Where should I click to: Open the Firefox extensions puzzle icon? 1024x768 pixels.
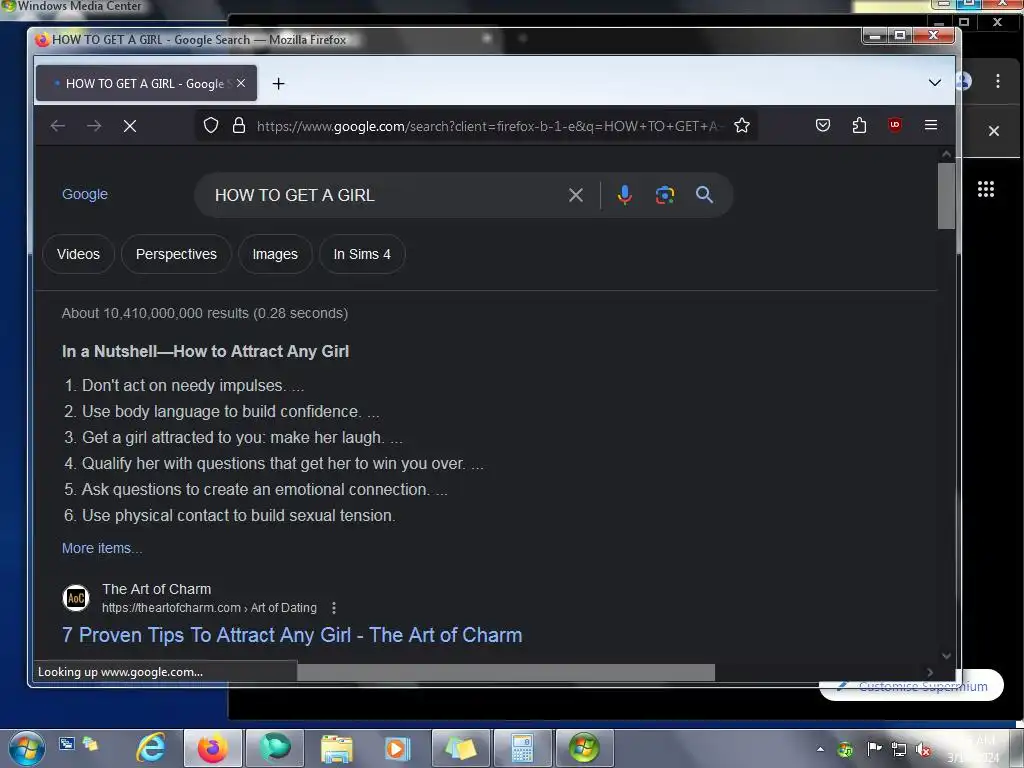coord(859,125)
